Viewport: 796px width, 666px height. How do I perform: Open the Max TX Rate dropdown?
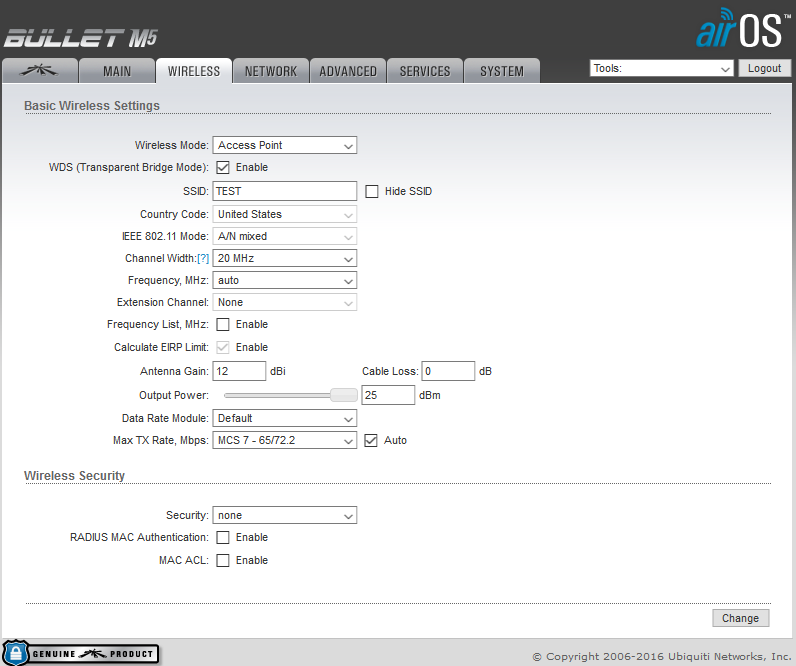click(x=285, y=440)
